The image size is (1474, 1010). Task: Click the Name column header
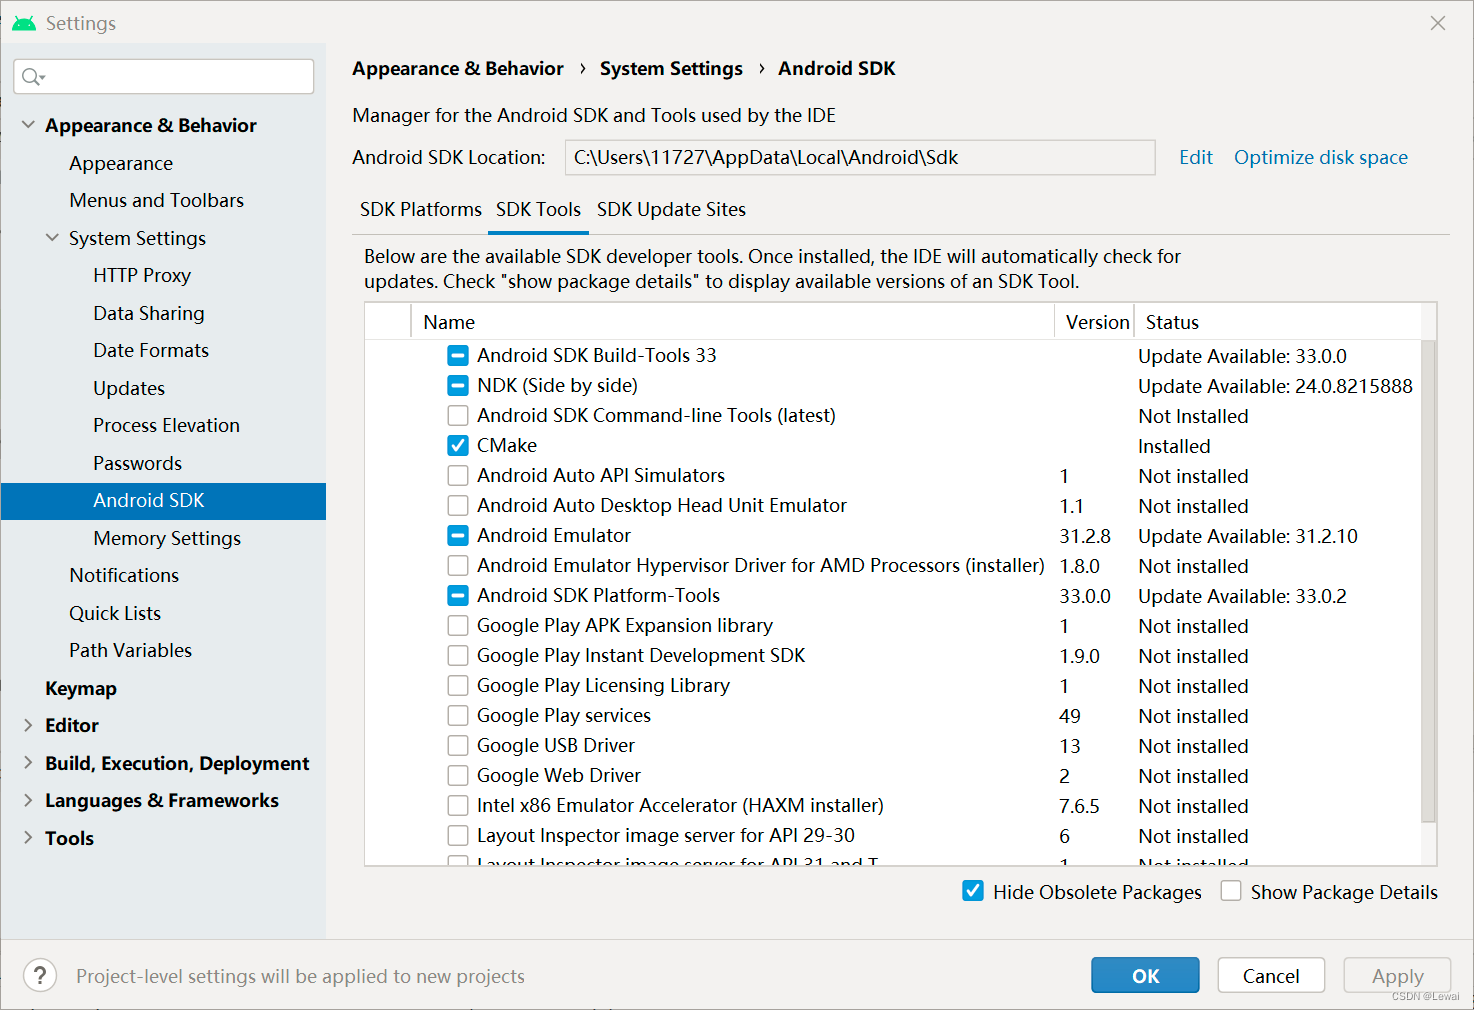733,322
